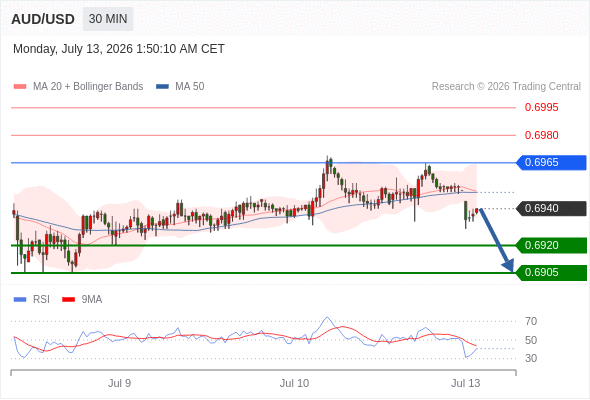The width and height of the screenshot is (590, 400).
Task: Click the black 0.6940 current price tag
Action: click(x=551, y=208)
